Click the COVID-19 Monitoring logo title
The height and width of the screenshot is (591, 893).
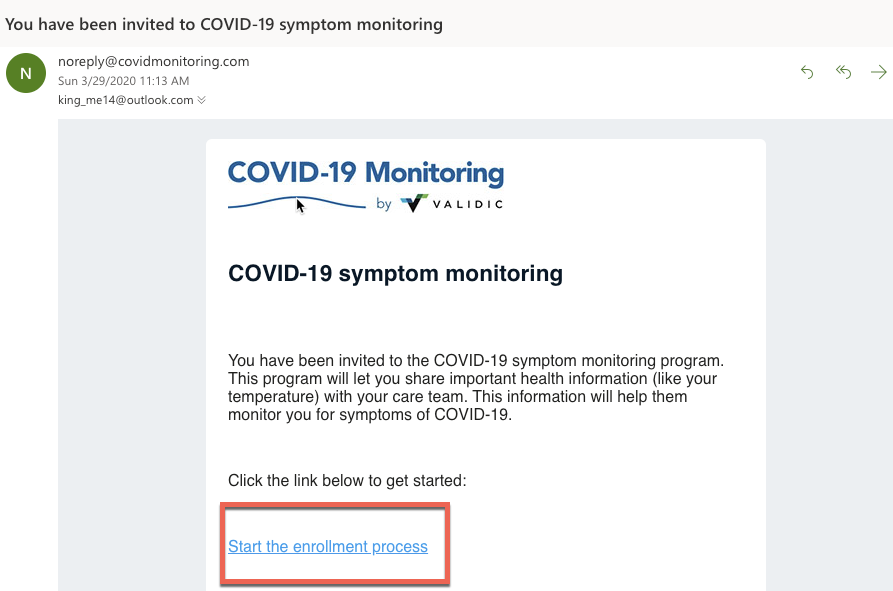pos(366,173)
